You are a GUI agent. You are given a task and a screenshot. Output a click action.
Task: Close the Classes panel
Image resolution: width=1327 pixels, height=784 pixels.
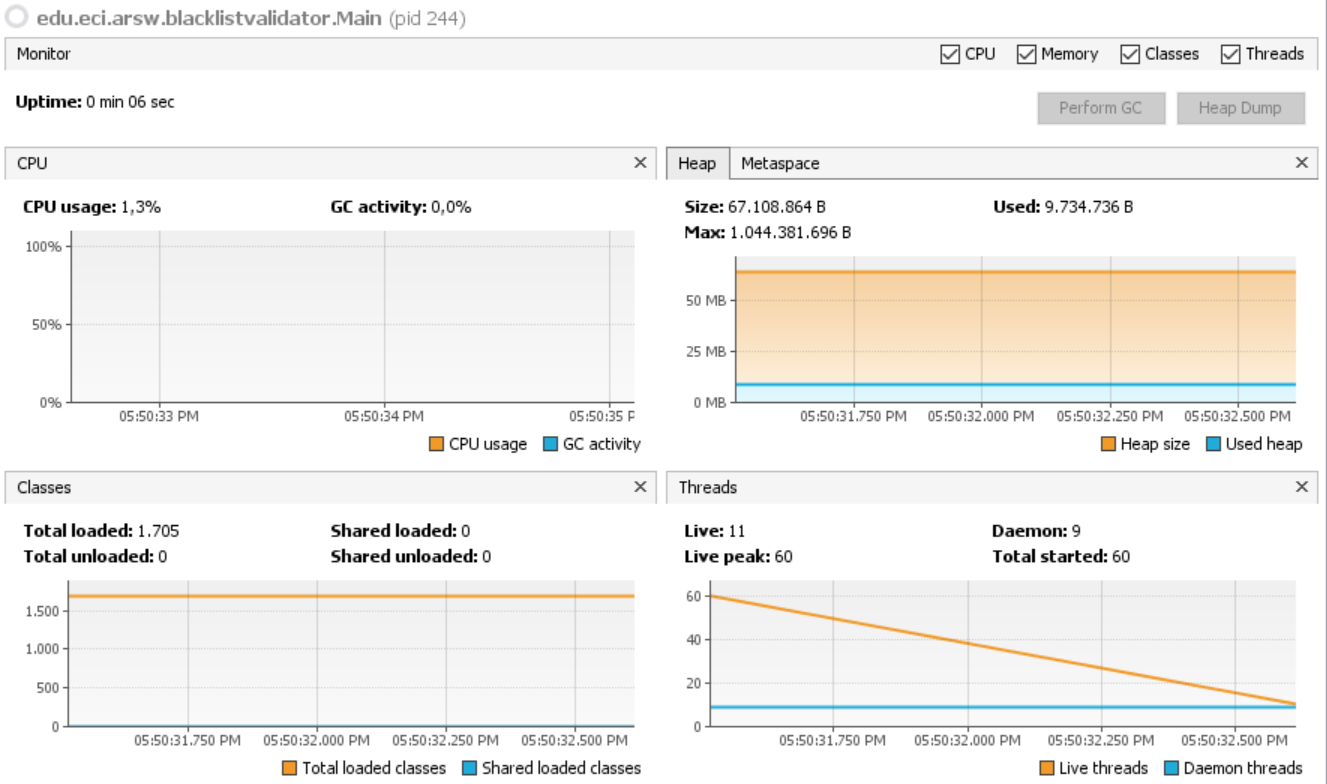[x=640, y=487]
